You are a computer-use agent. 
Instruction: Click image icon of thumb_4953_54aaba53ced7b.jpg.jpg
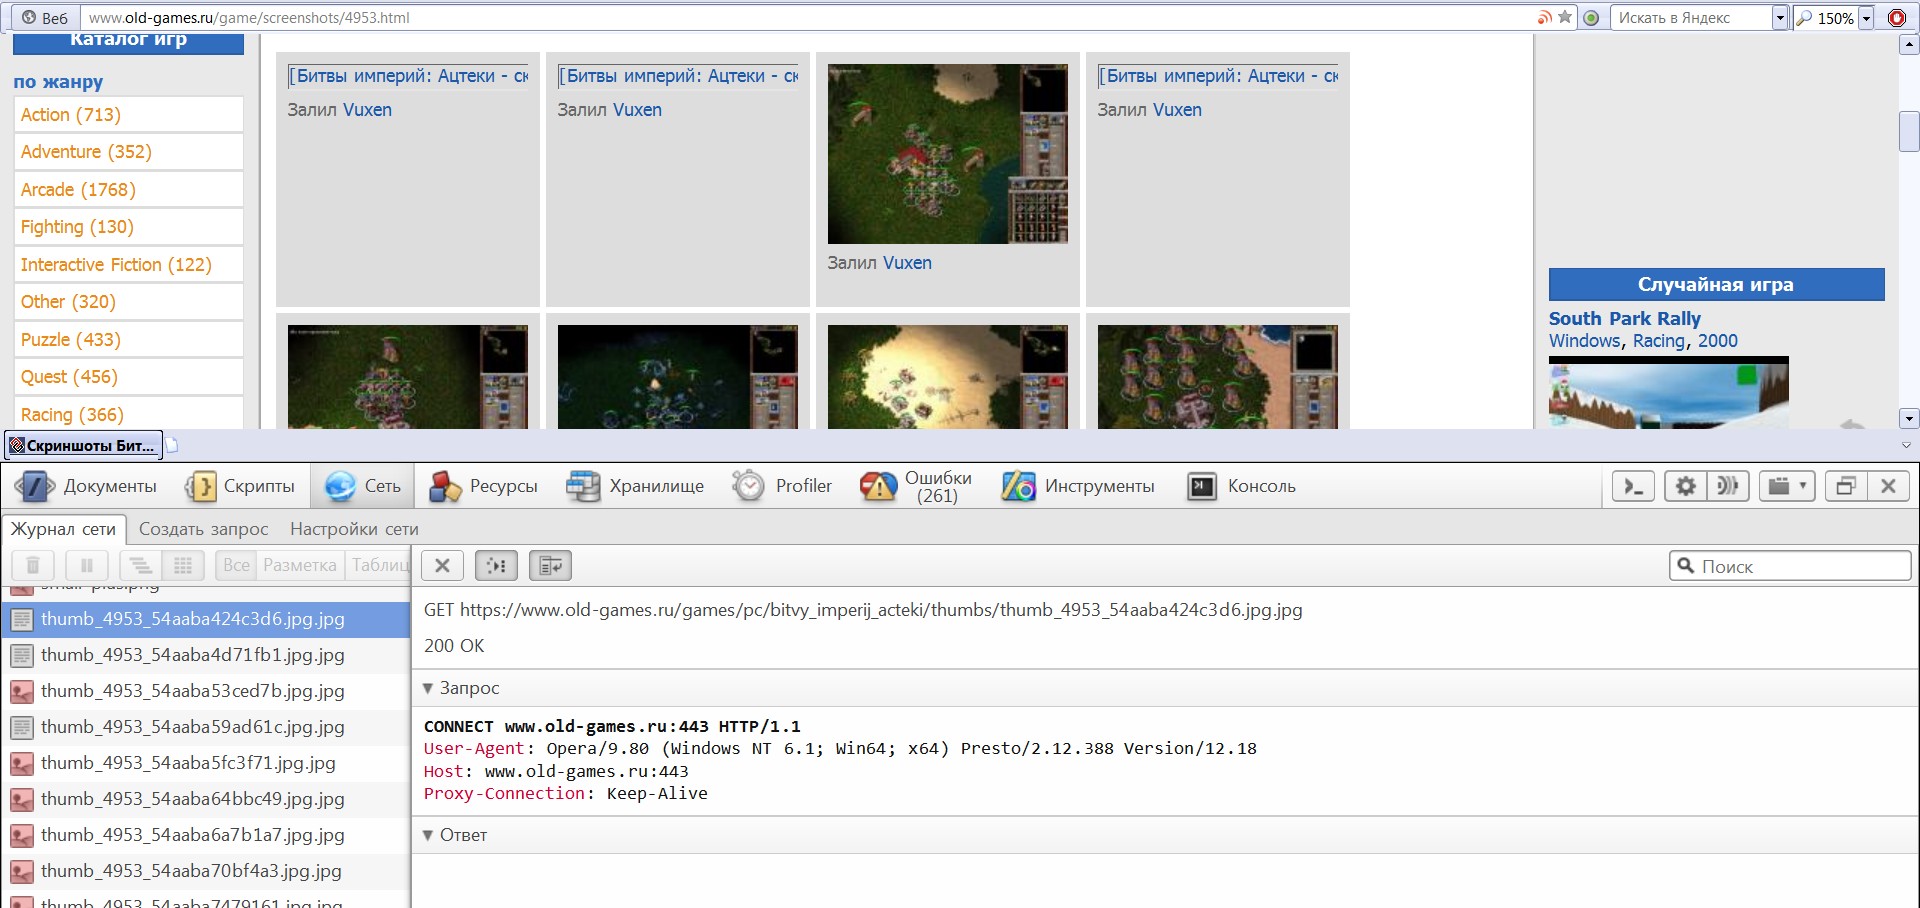21,692
